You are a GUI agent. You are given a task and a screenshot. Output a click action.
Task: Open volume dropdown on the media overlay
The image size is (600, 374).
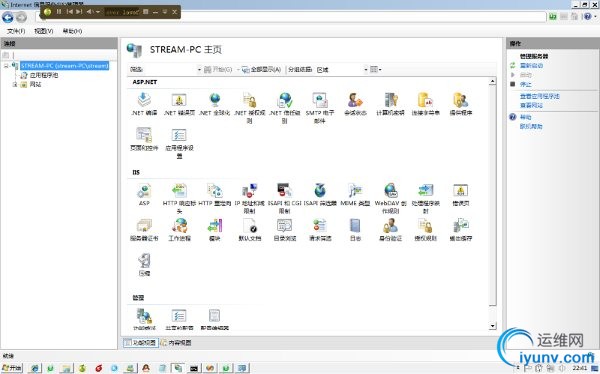tap(98, 12)
